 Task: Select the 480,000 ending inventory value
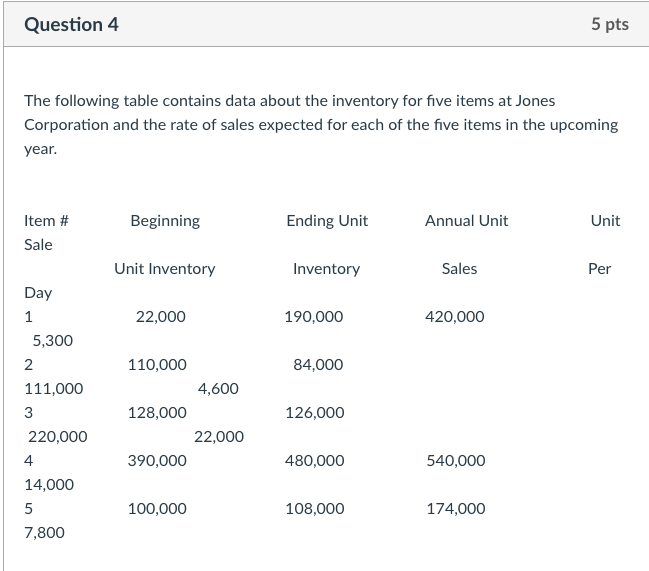click(x=314, y=461)
